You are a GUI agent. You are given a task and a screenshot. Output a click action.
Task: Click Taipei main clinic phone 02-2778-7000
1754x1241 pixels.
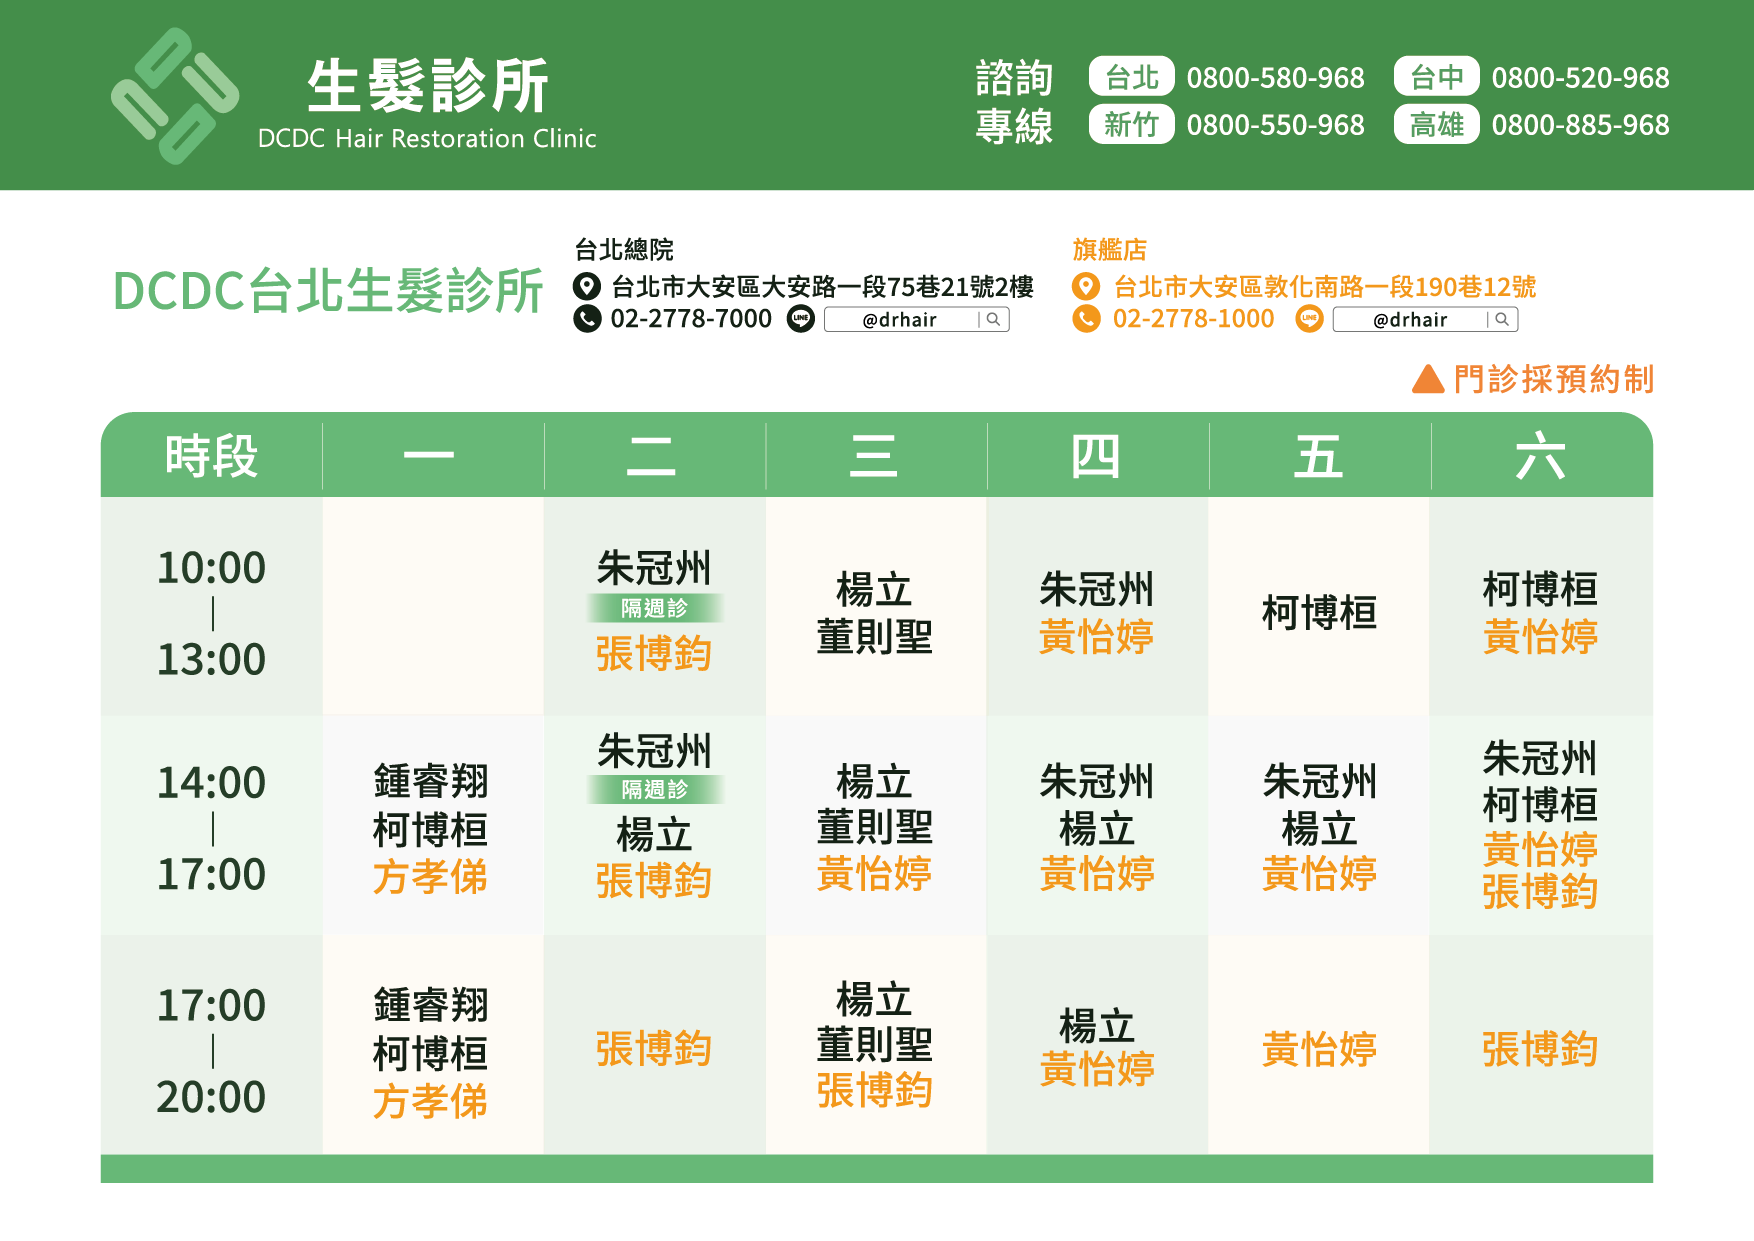(691, 319)
